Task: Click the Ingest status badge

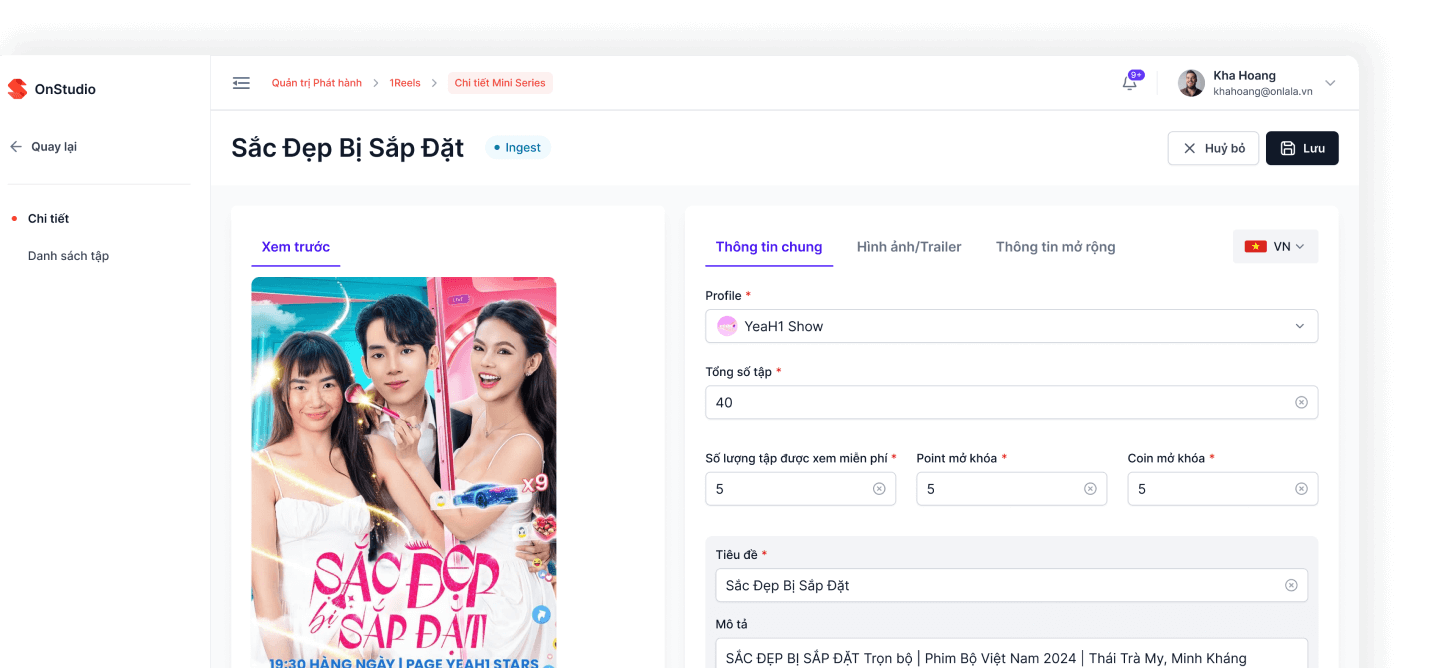Action: pos(518,148)
